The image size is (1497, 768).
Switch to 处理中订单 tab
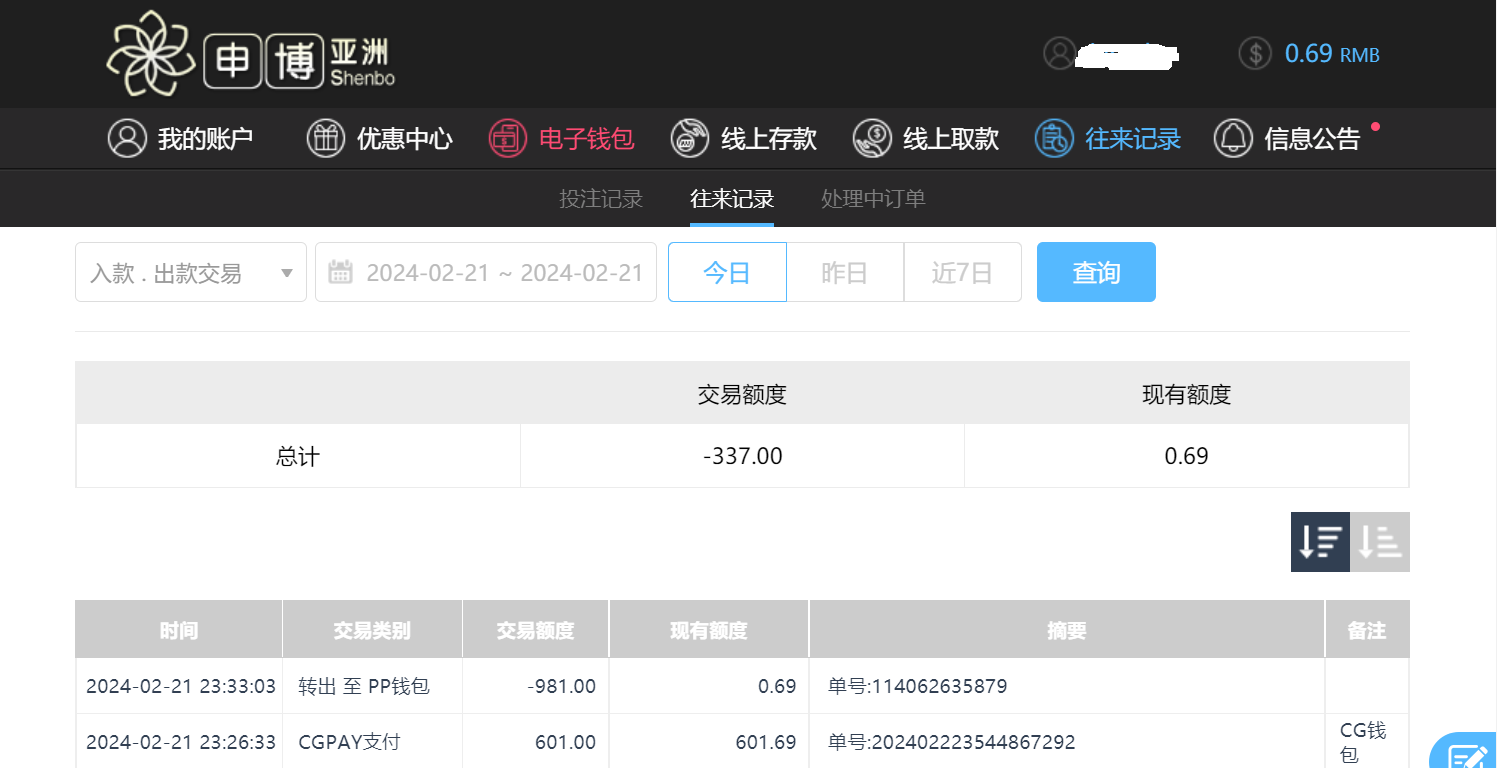873,198
